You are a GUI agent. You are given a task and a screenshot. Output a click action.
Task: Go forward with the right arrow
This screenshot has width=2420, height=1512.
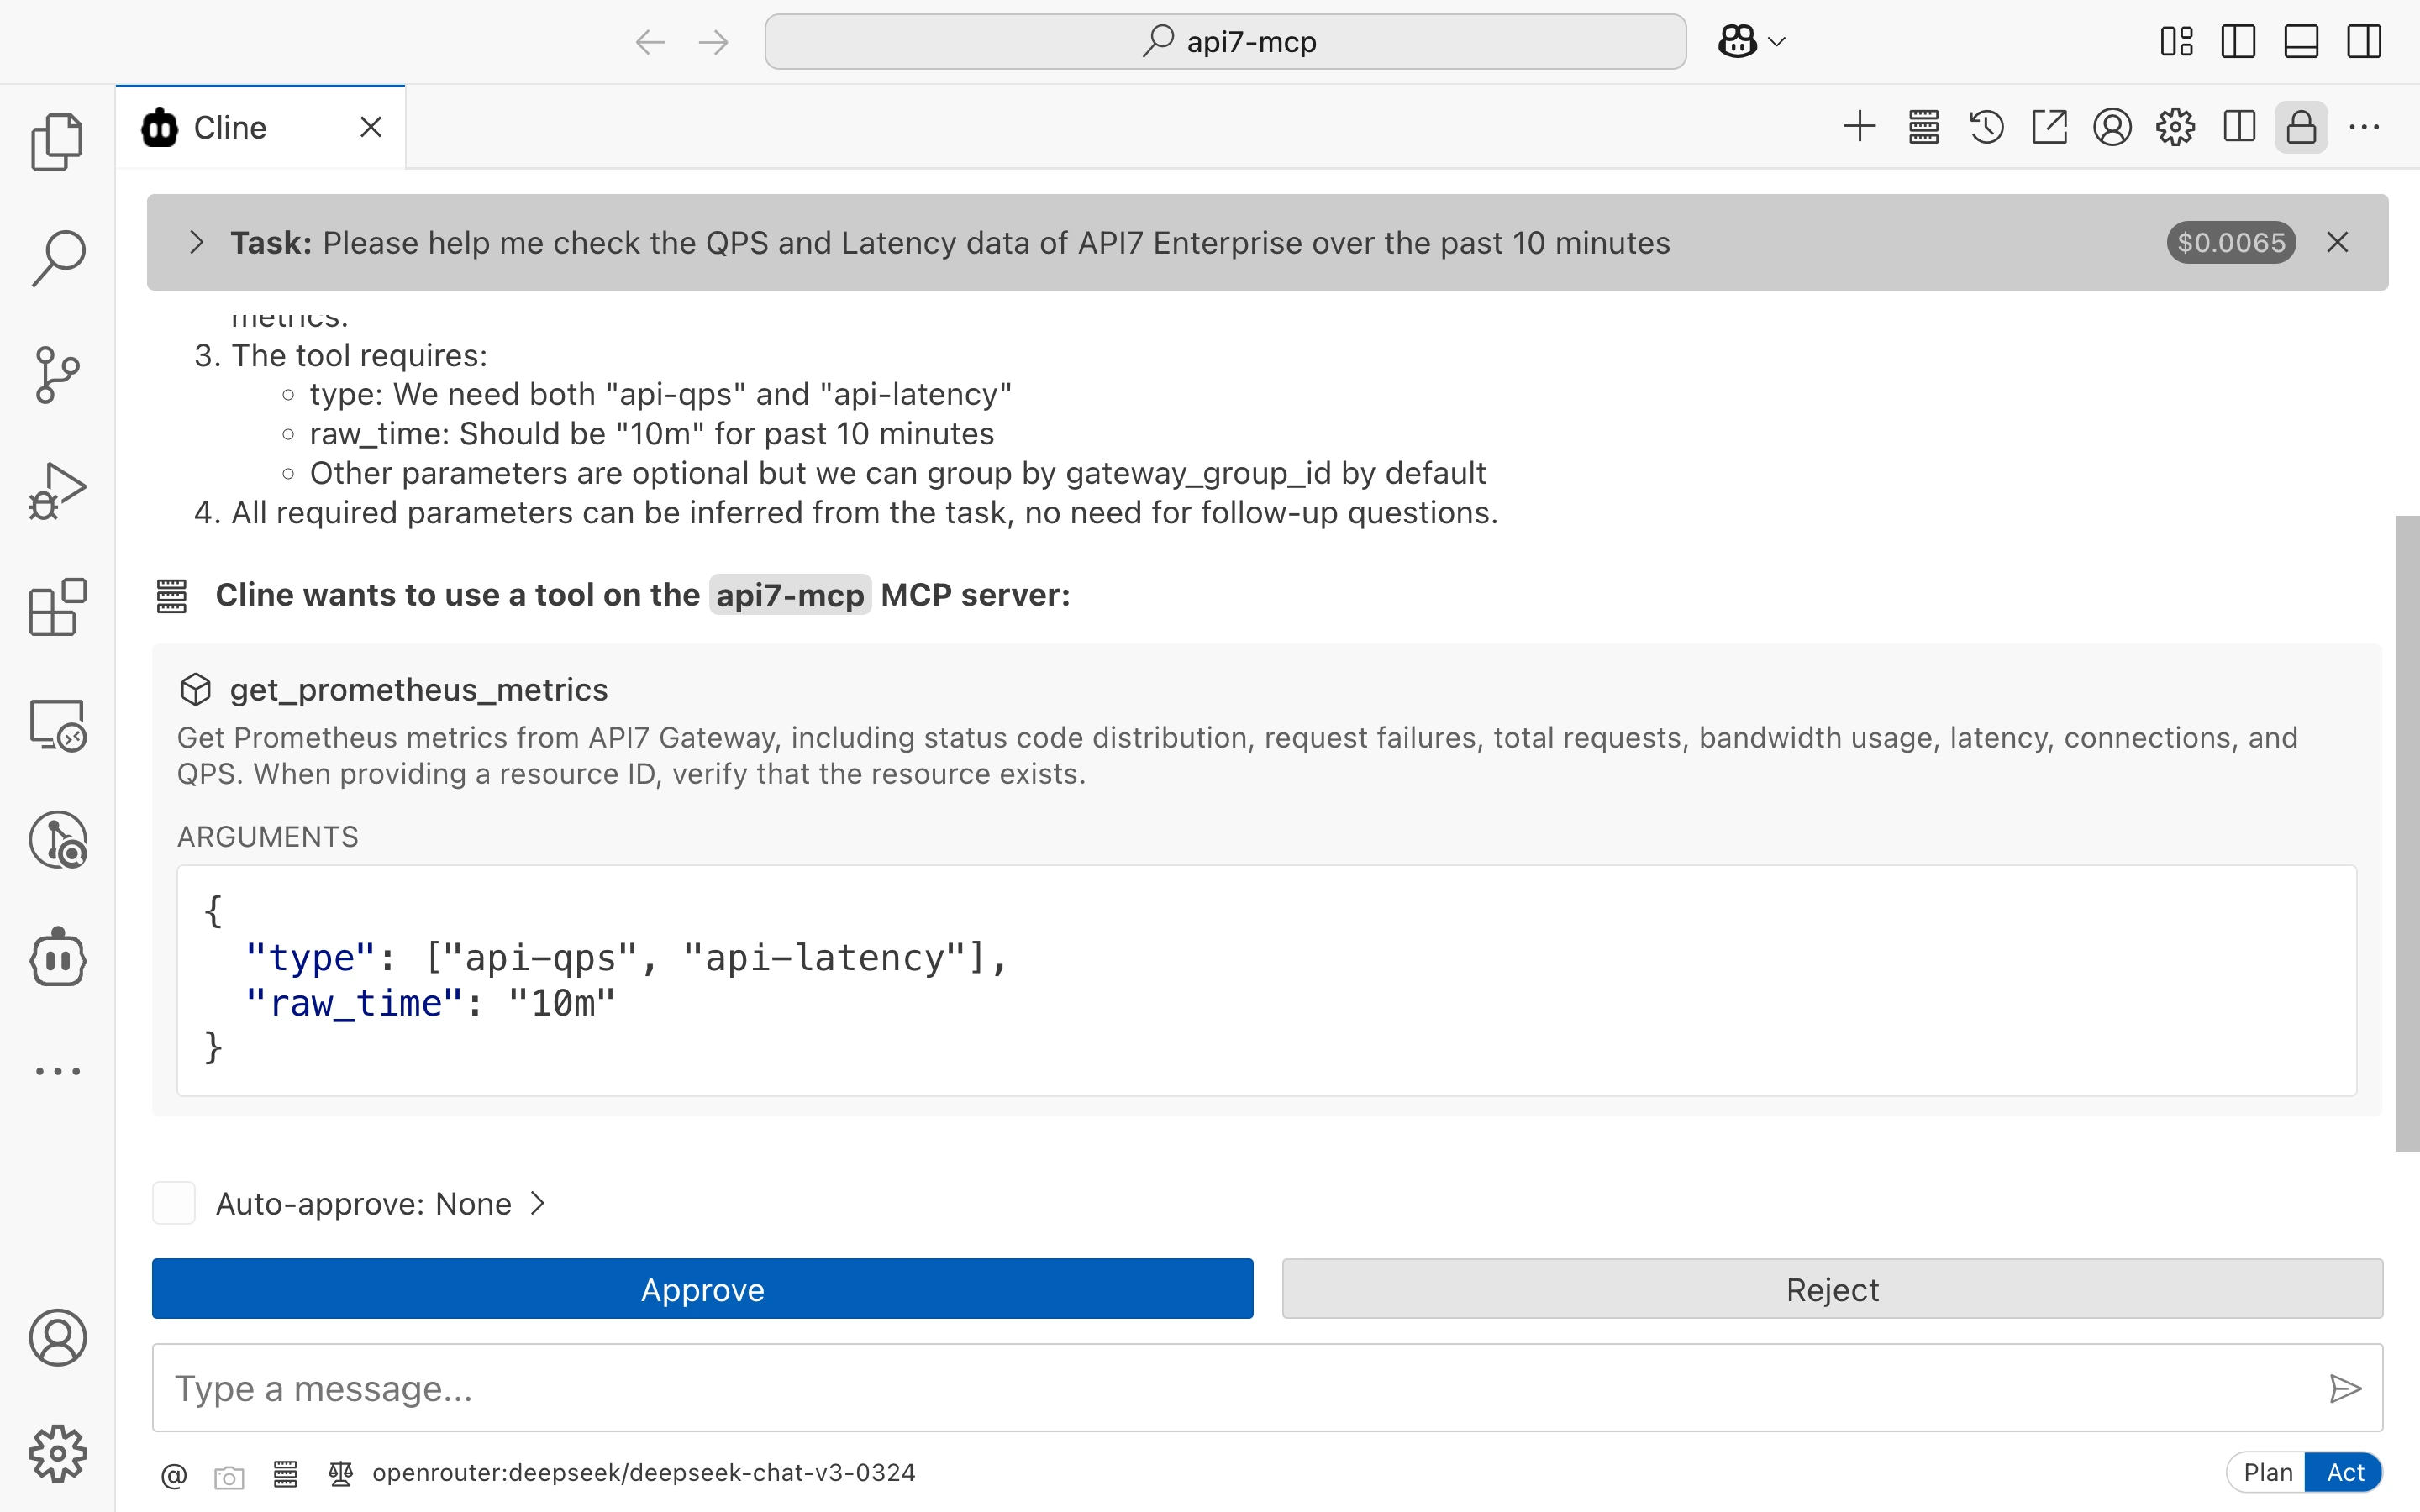click(x=713, y=42)
